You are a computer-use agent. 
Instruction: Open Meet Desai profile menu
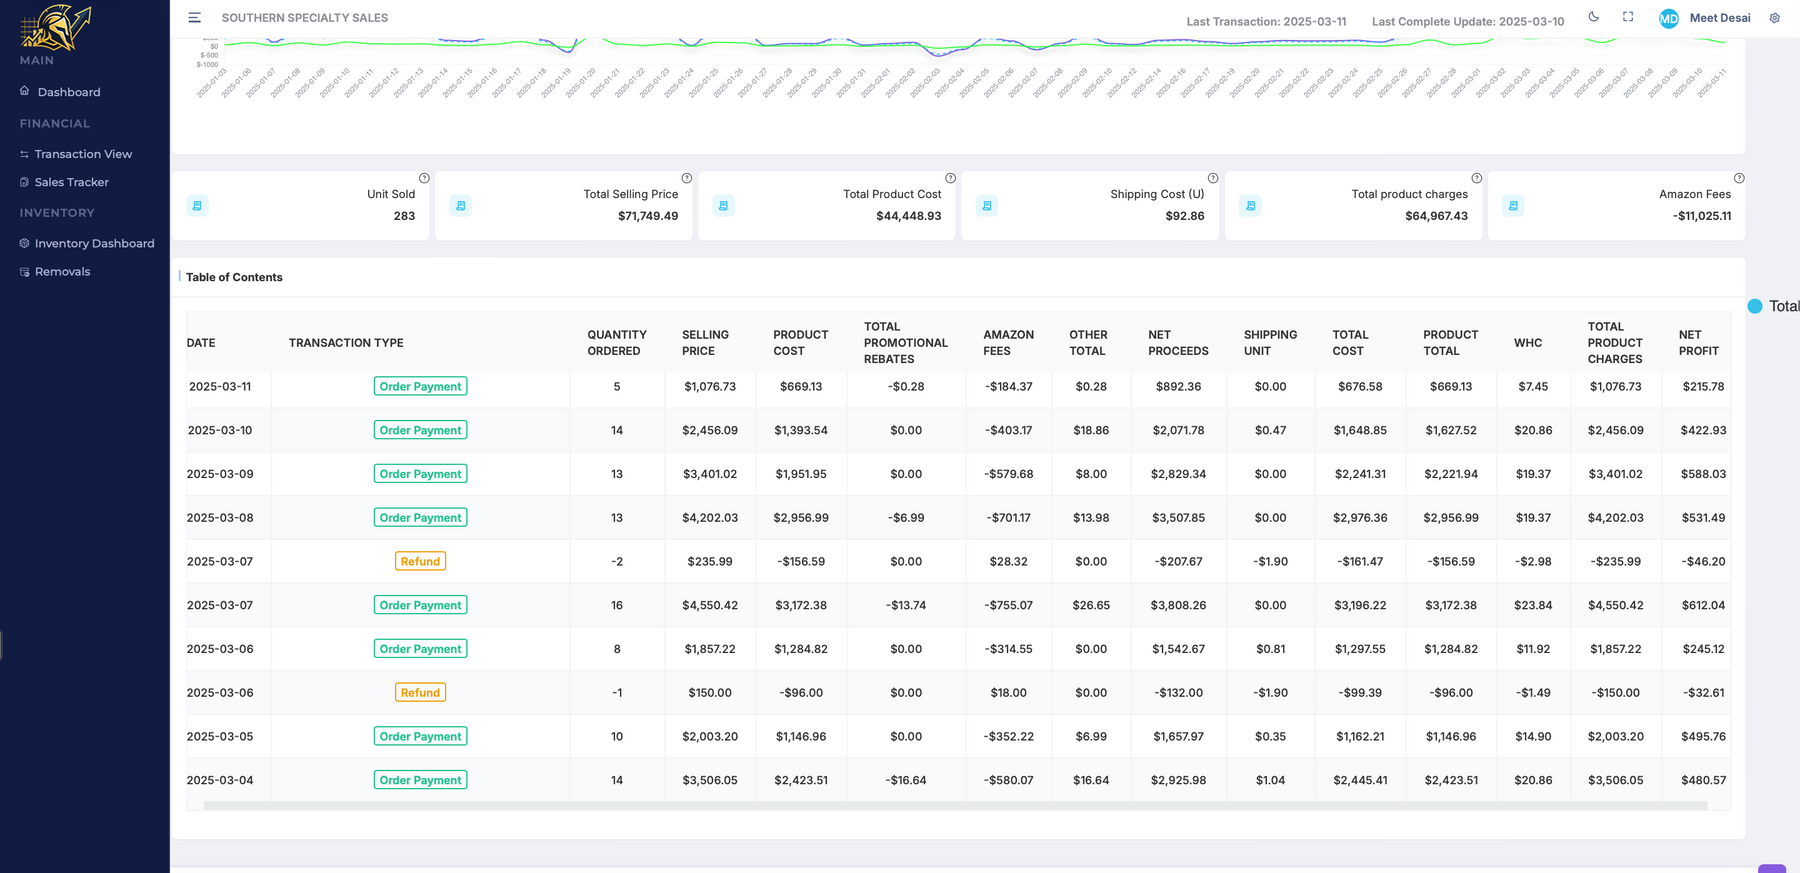[x=1719, y=18]
